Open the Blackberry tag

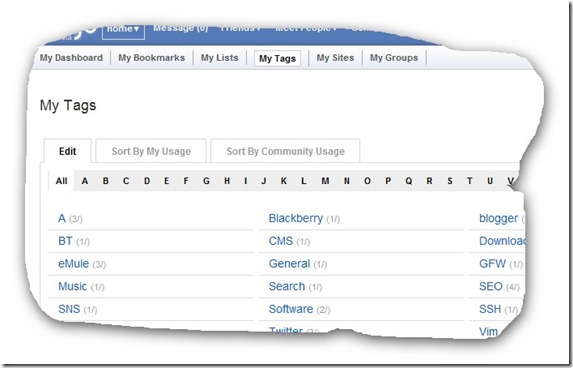pyautogui.click(x=296, y=219)
